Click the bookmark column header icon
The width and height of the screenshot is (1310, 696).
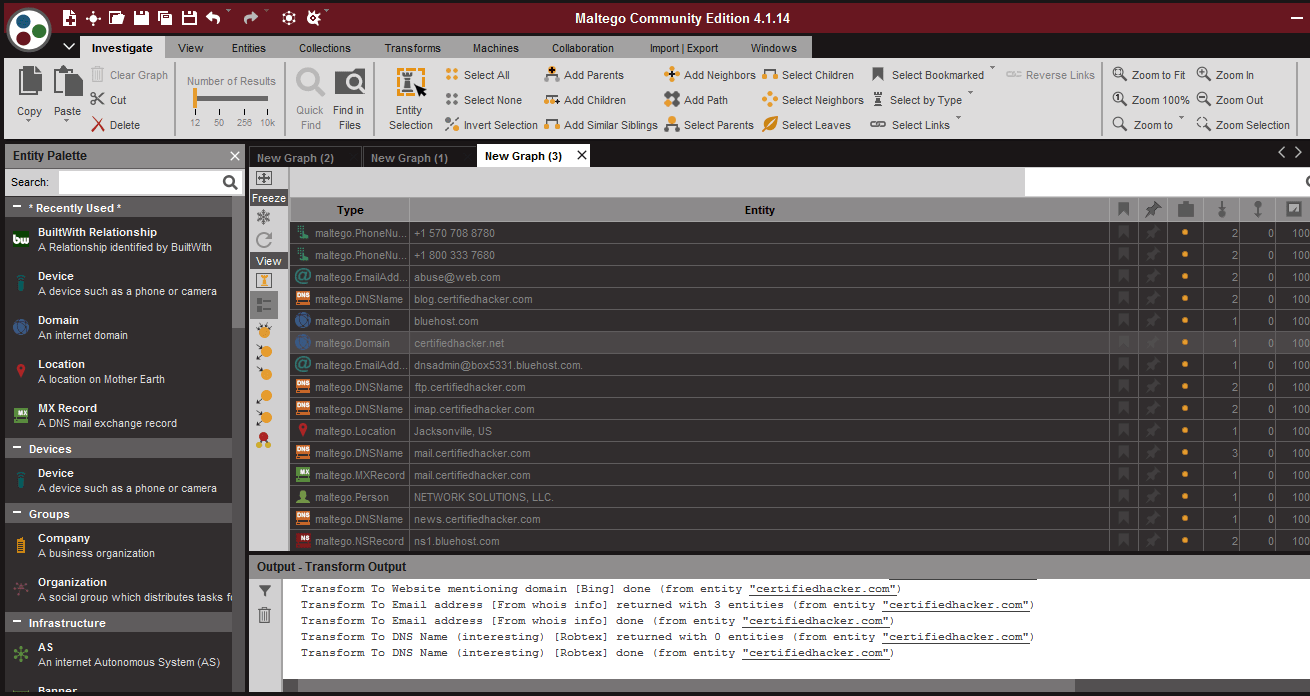[1124, 210]
